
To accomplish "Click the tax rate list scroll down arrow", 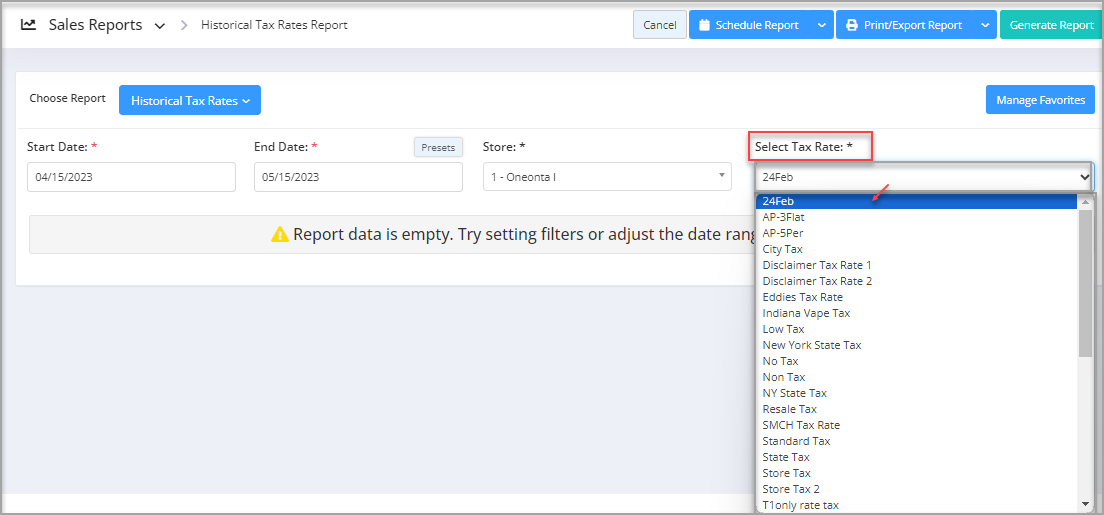I will pos(1085,504).
